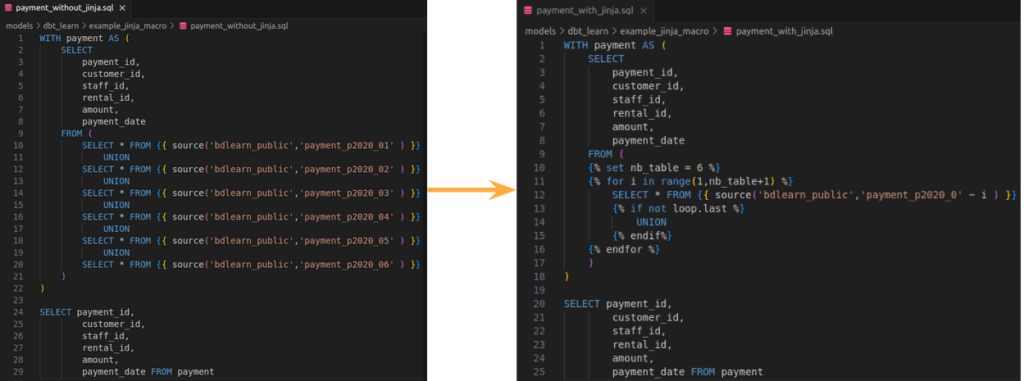Expand chevron after 'models' in right breadcrumb
This screenshot has height=381, width=1024.
click(561, 31)
